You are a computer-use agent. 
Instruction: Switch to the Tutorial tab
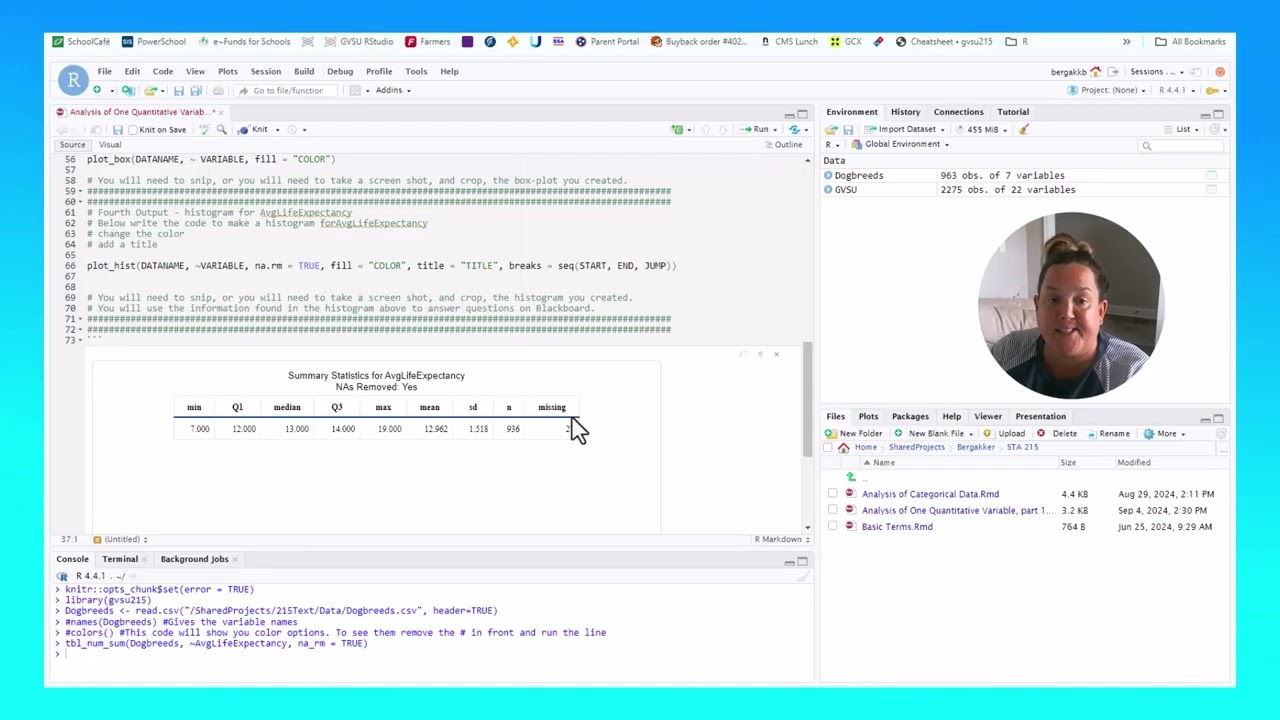click(x=1013, y=112)
